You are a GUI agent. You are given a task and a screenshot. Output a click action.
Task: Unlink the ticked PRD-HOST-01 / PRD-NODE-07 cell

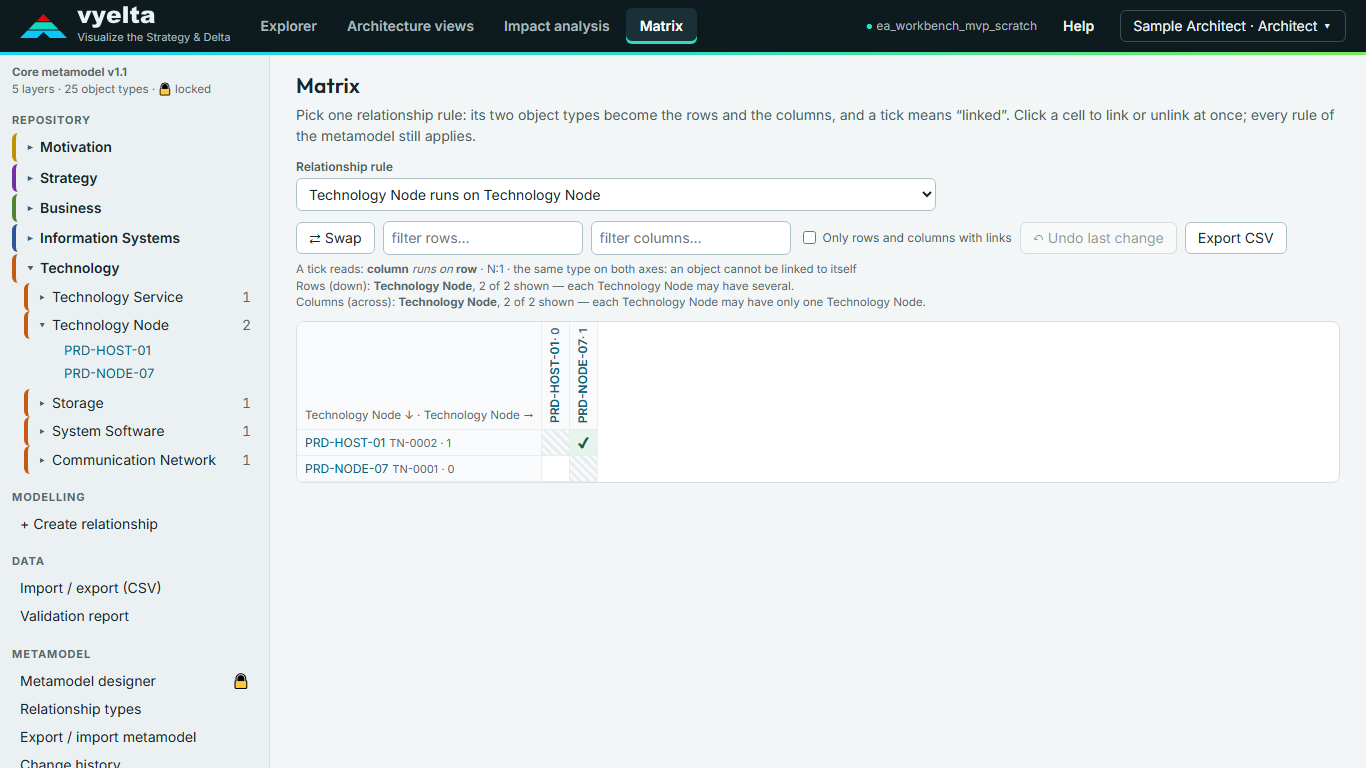tap(583, 443)
